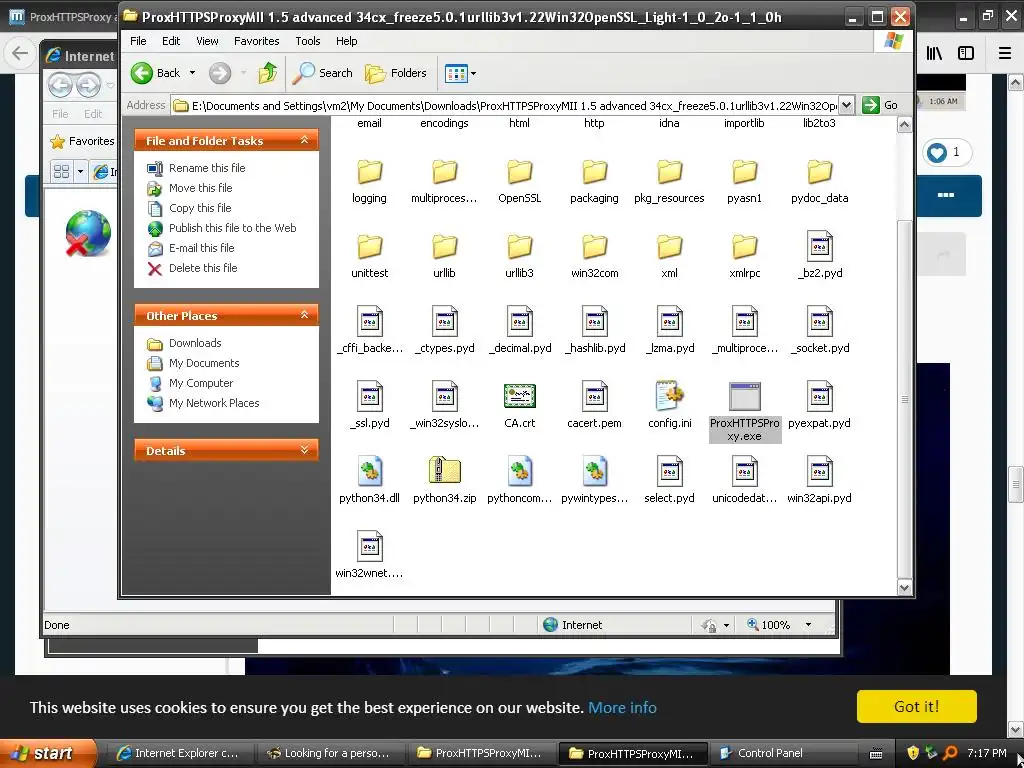Select the pkg_resources folder icon
Screen dimensions: 1024x768
click(669, 172)
